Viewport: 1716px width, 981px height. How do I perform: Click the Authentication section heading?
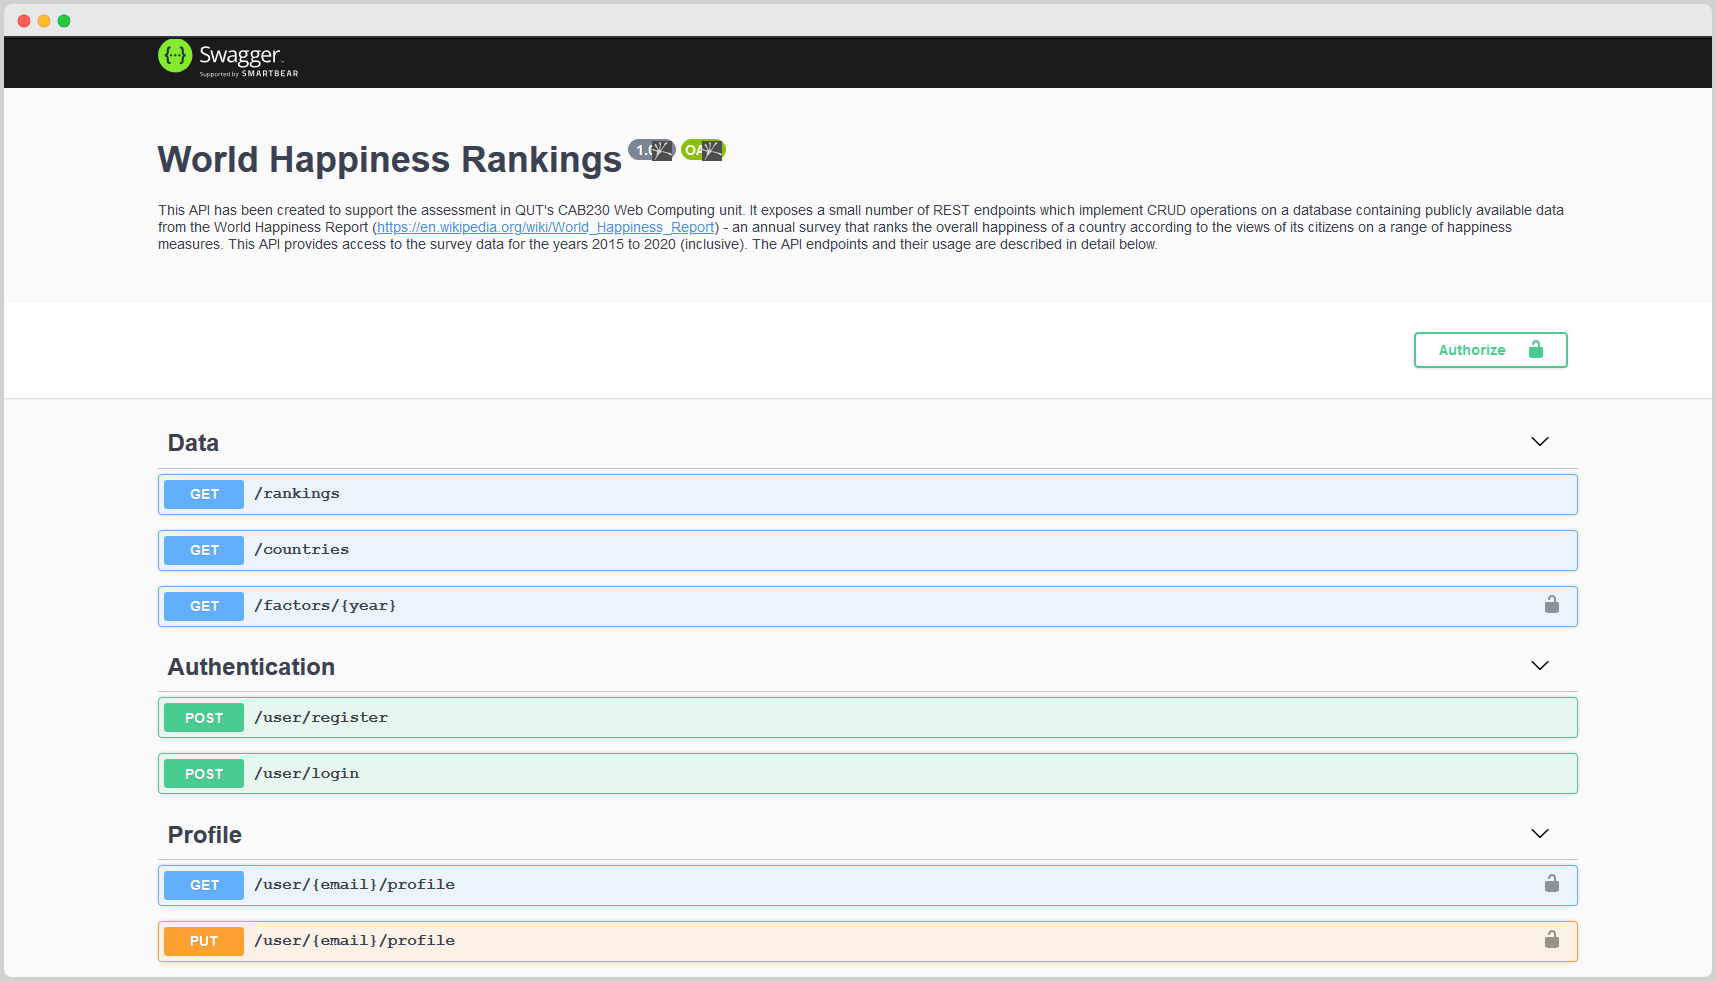pos(251,667)
